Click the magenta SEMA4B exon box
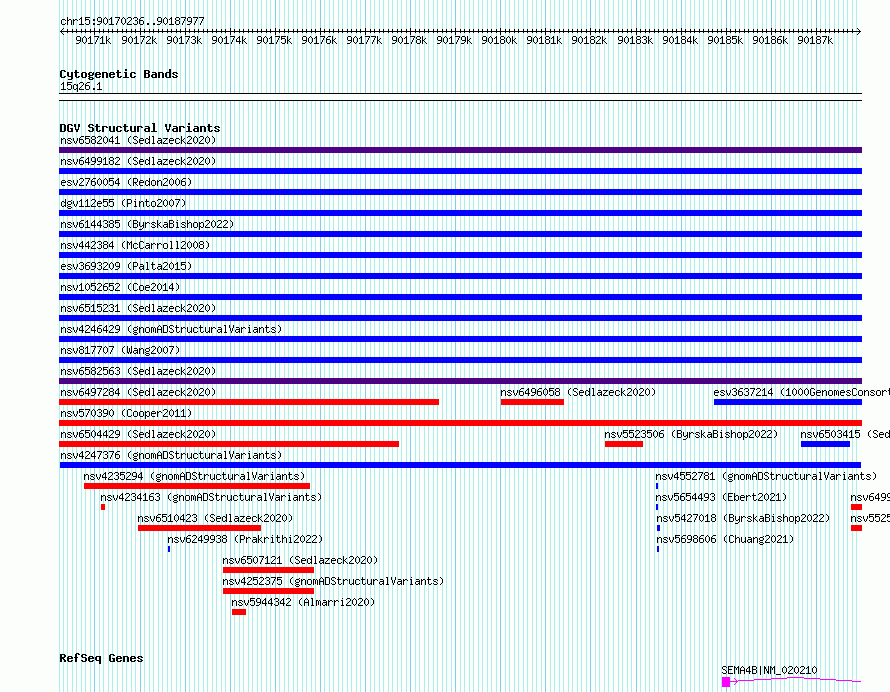The width and height of the screenshot is (890, 692). pos(725,682)
